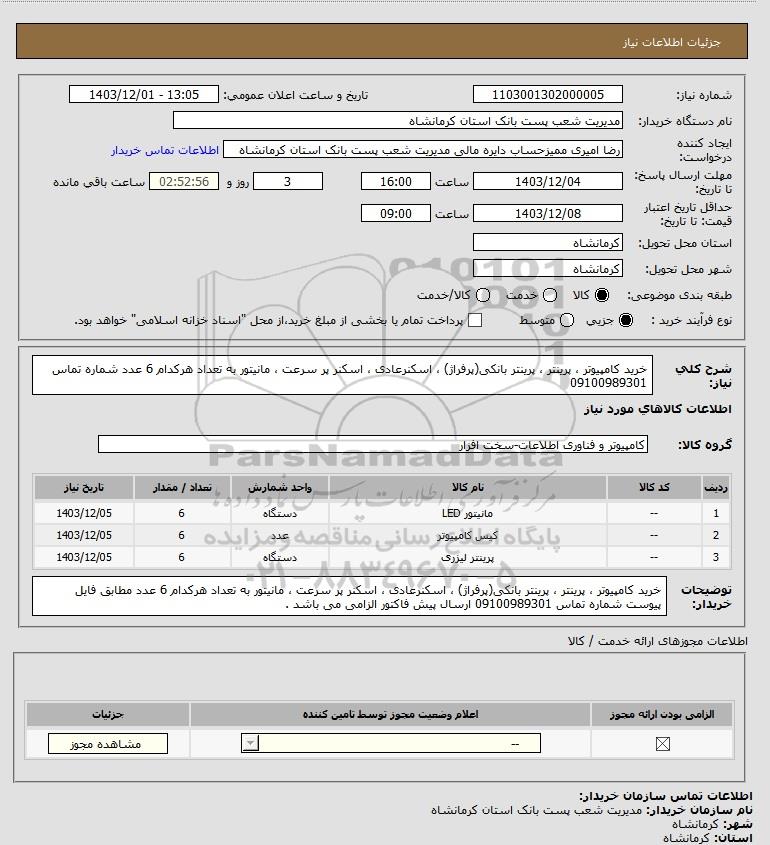Screen dimensions: 770x845
Task: Click the buyer organization name field
Action: [398, 121]
